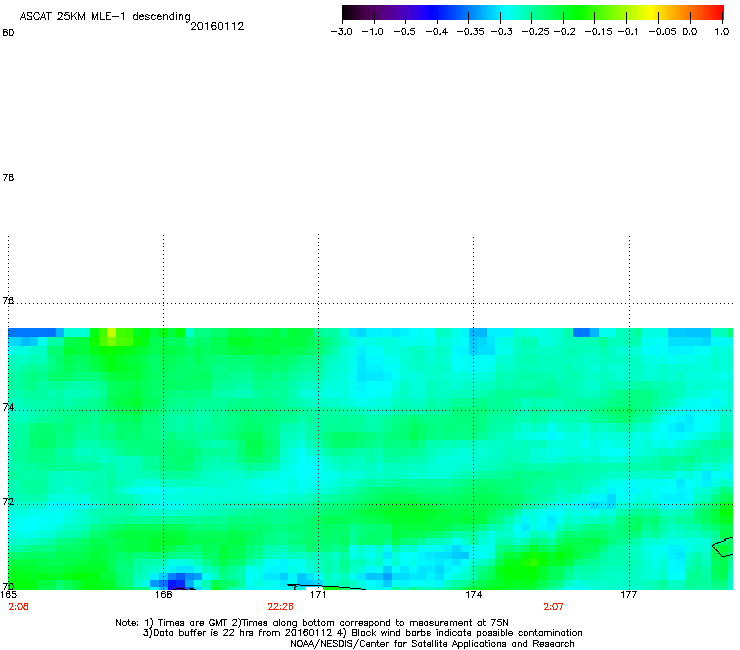Click the 0.0 color scale label
Image resolution: width=740 pixels, height=650 pixels.
point(690,32)
